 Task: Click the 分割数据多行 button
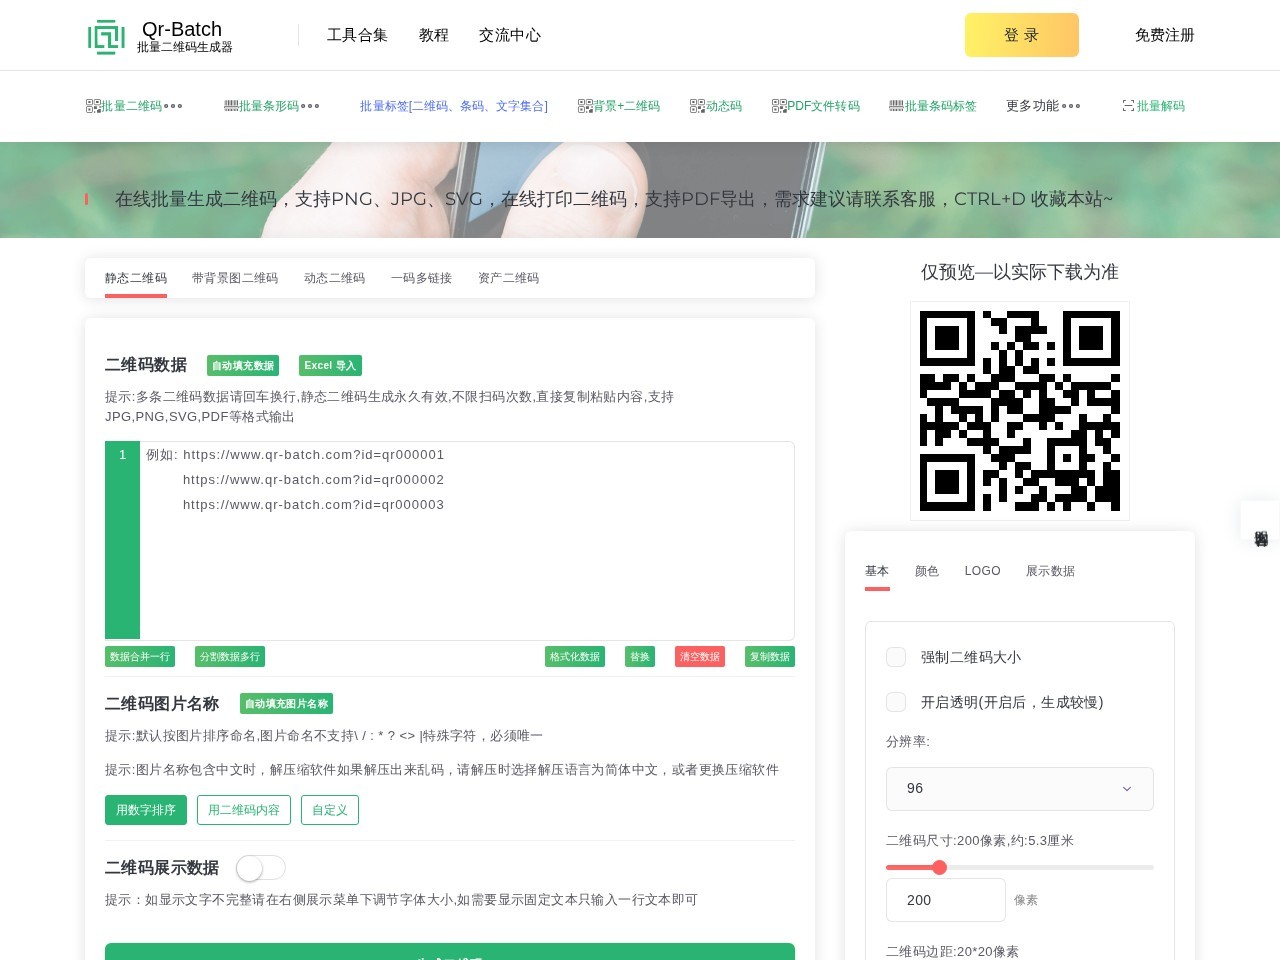(230, 657)
